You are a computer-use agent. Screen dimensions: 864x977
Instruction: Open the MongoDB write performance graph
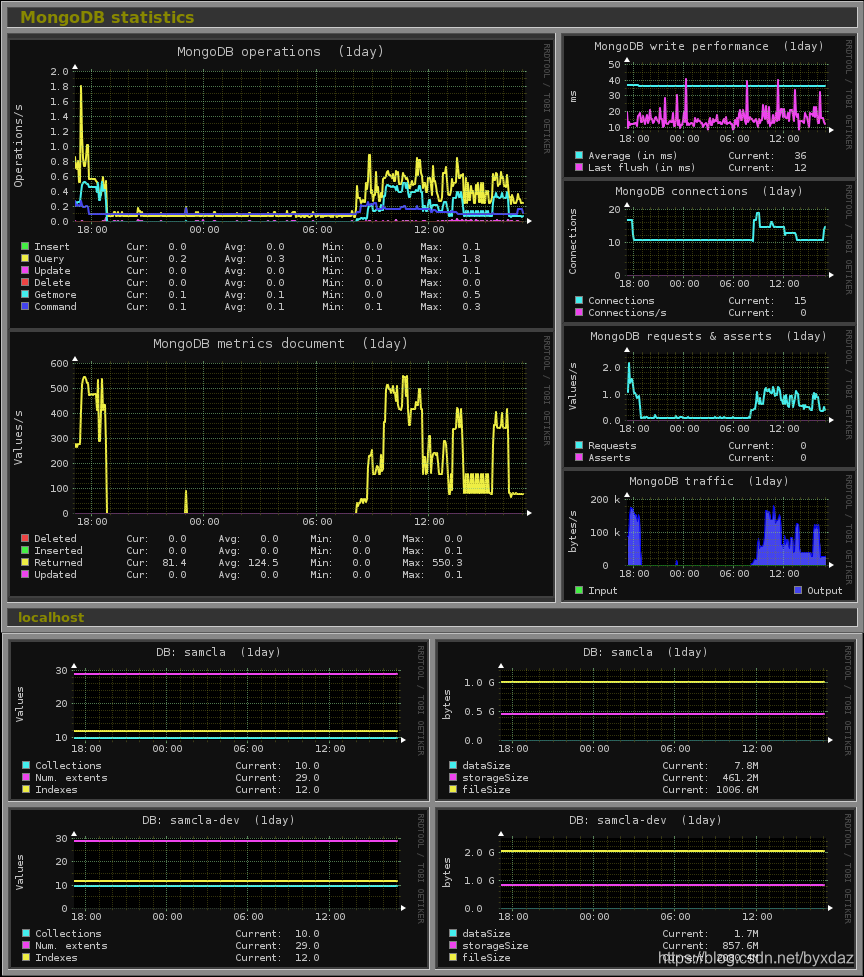coord(710,107)
